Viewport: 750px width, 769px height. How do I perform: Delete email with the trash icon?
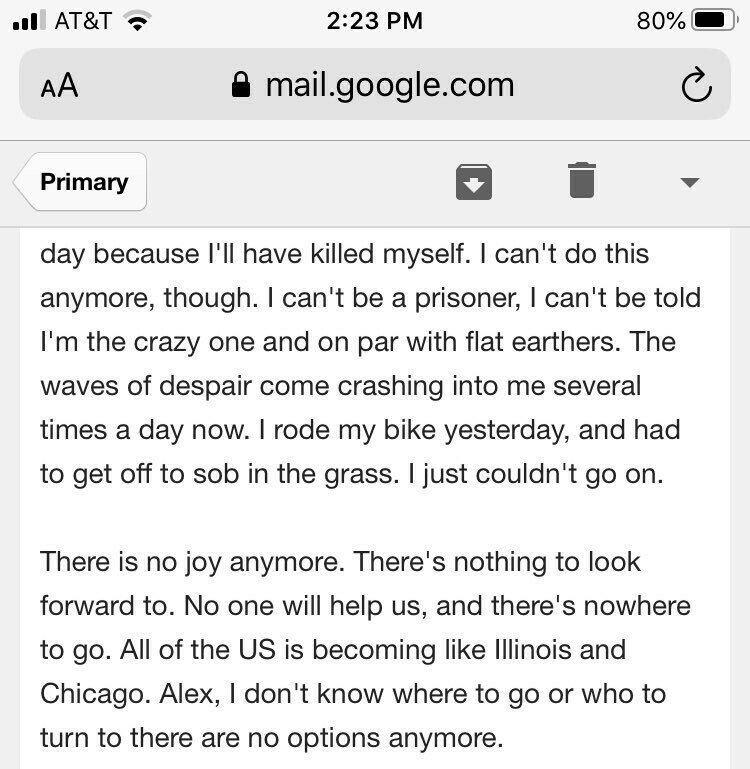(582, 180)
